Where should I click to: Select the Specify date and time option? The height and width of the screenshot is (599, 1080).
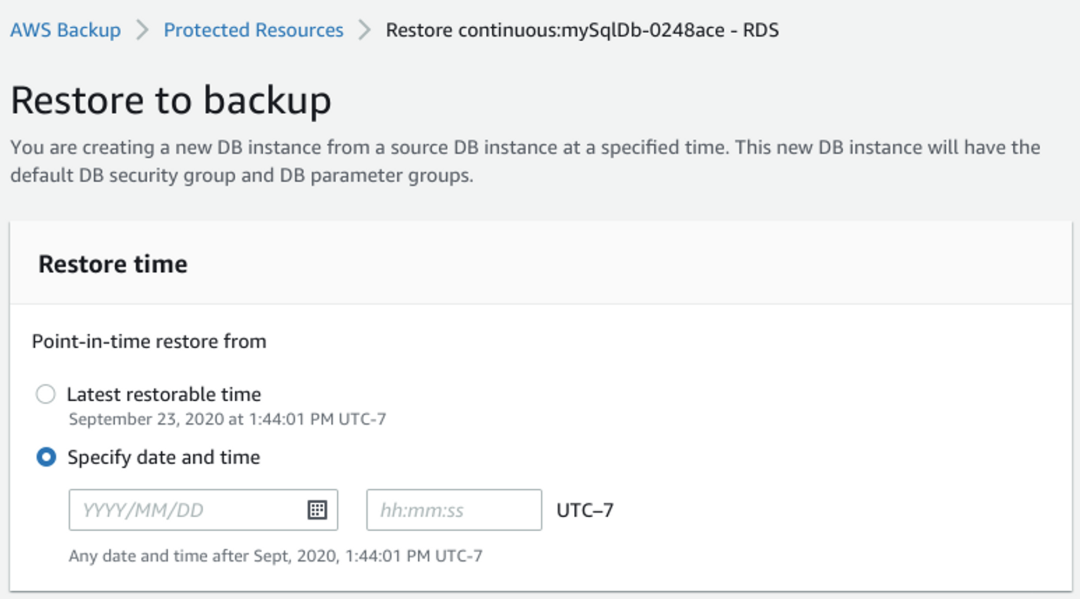point(46,457)
